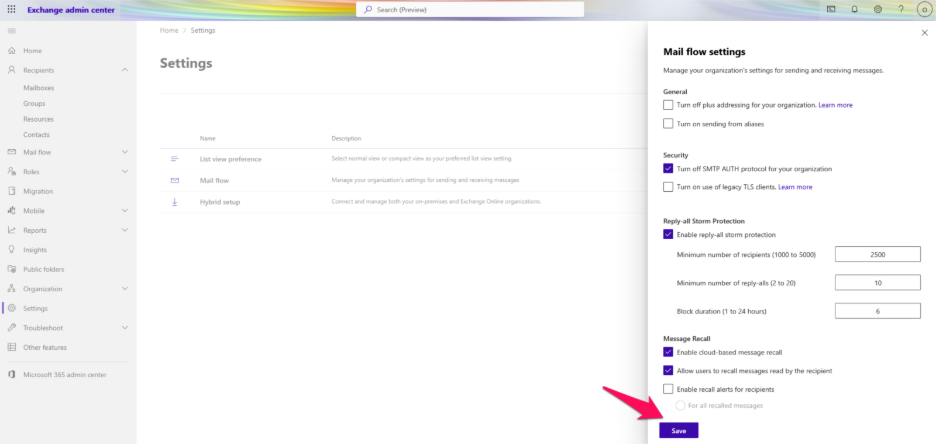
Task: Check Enable recall alerts for recipients
Action: click(x=668, y=389)
